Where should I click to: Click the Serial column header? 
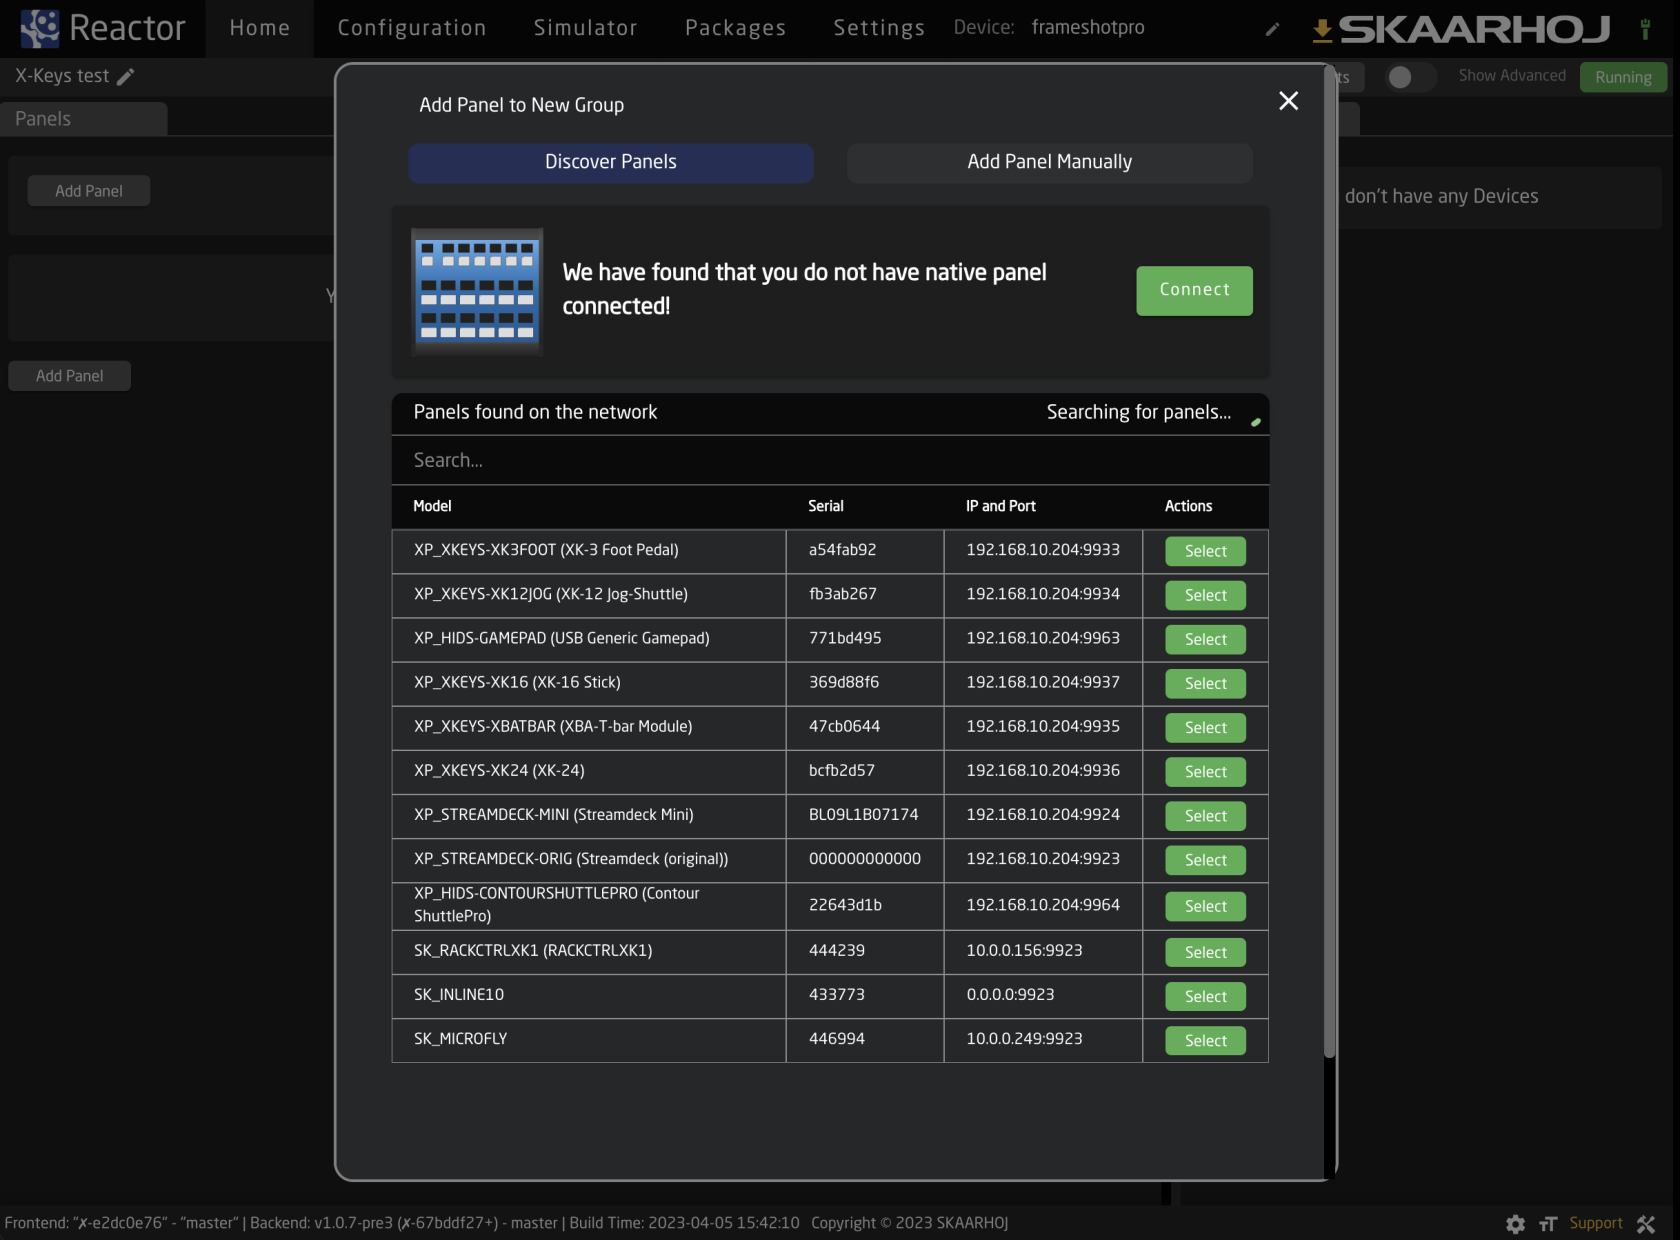826,506
